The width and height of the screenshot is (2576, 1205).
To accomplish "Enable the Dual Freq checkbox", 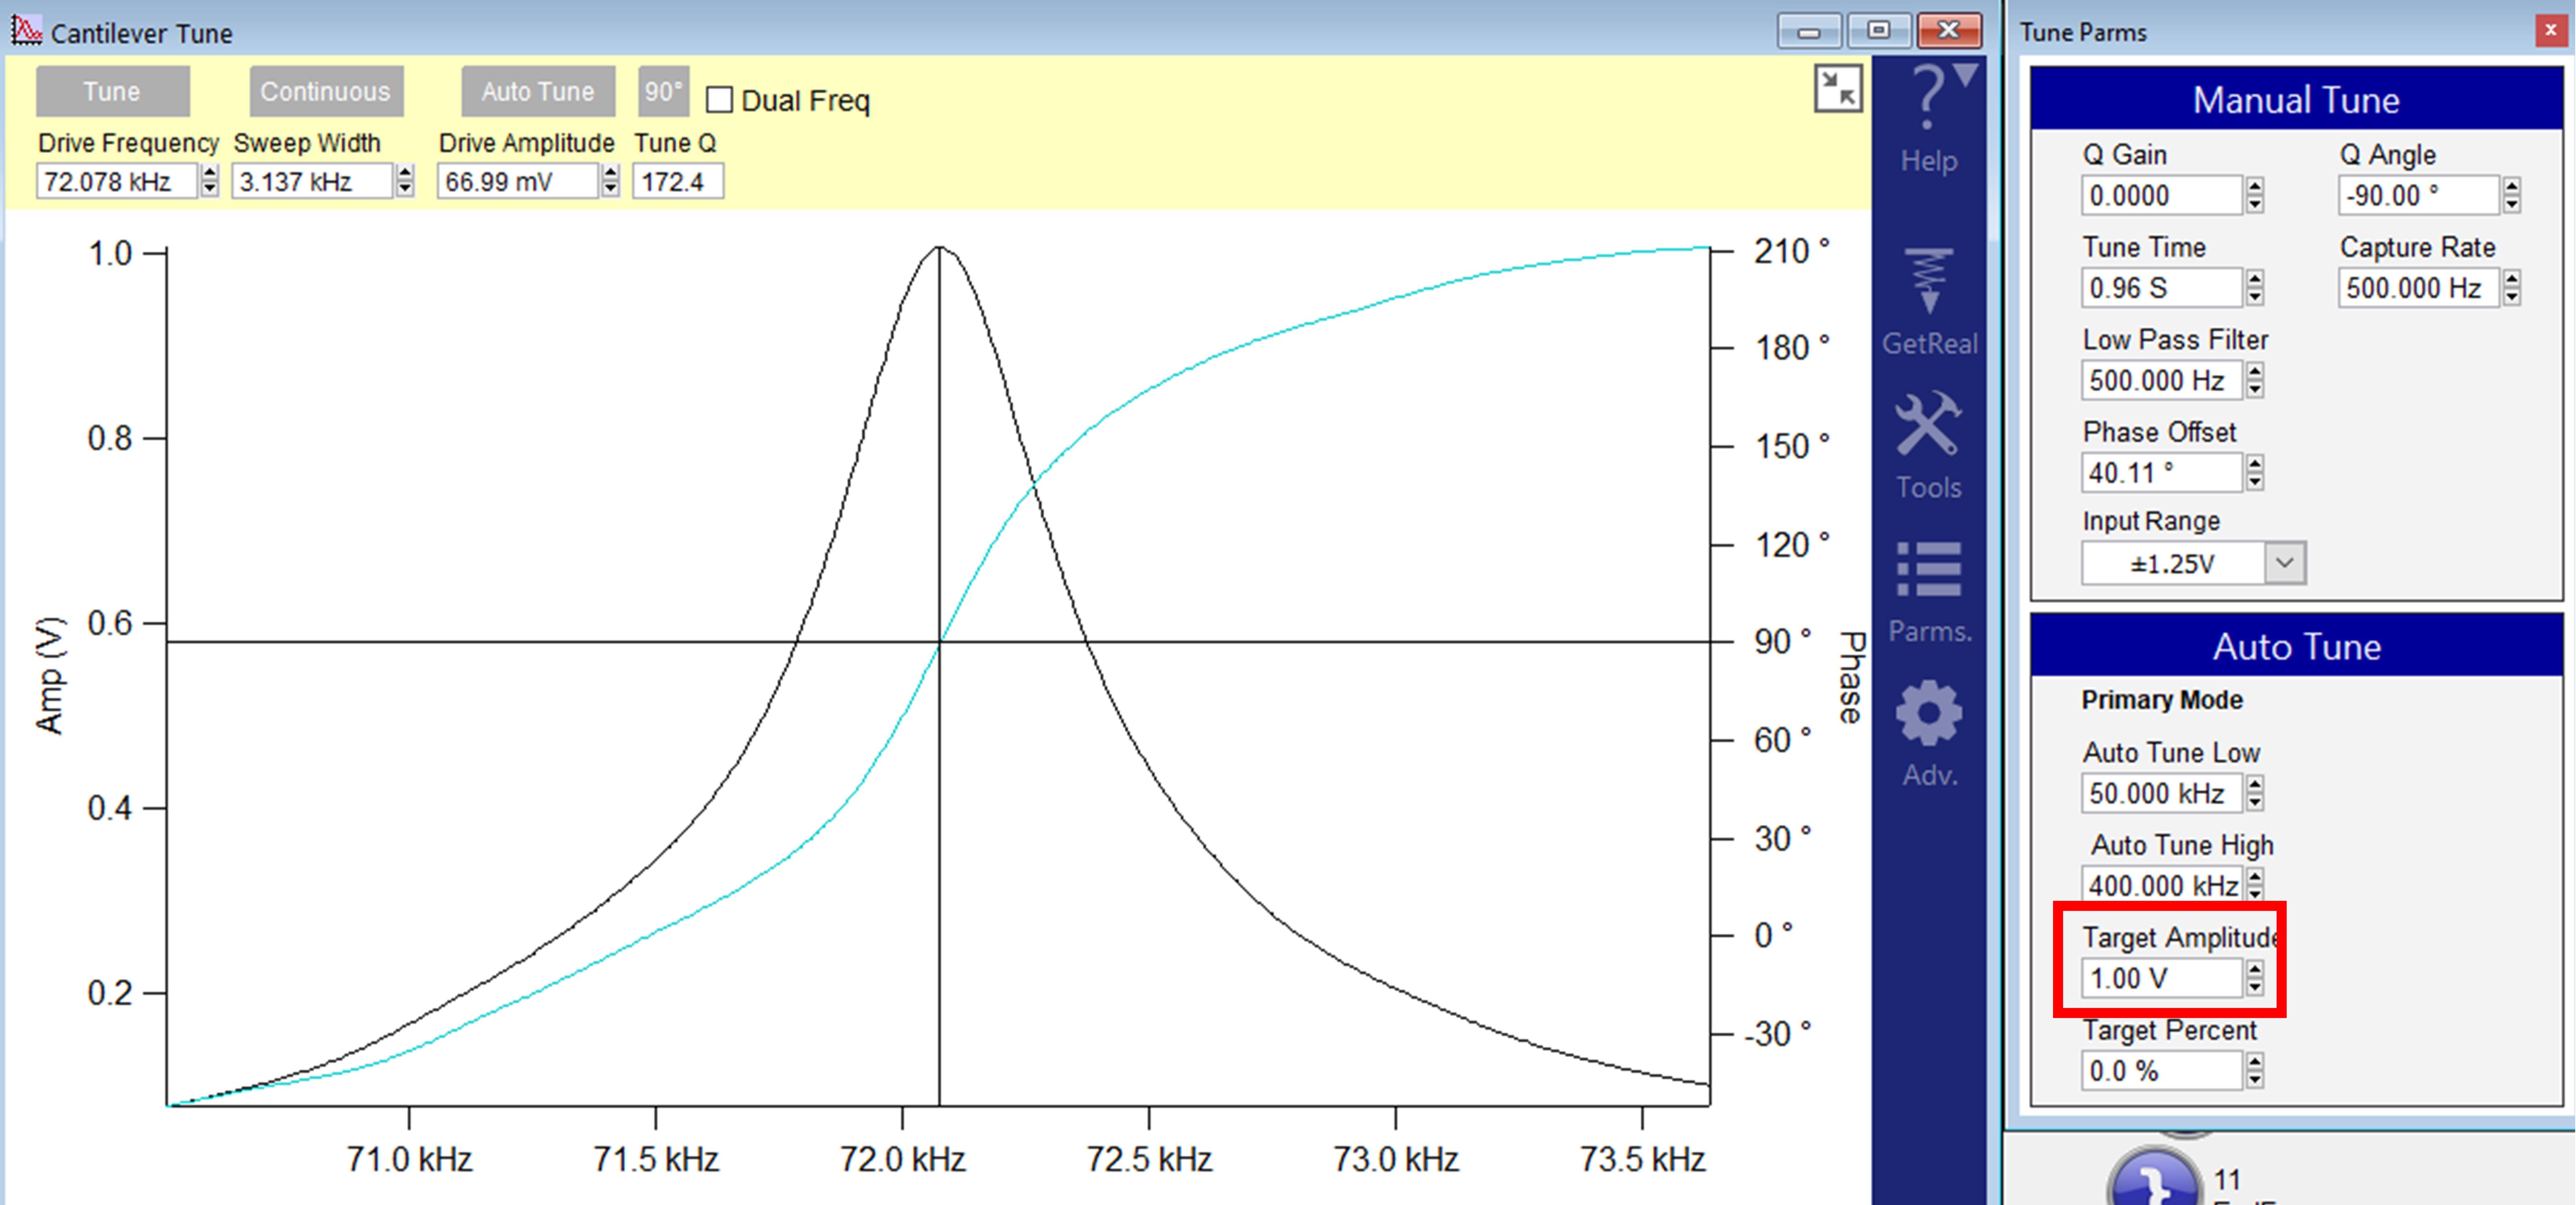I will tap(719, 100).
